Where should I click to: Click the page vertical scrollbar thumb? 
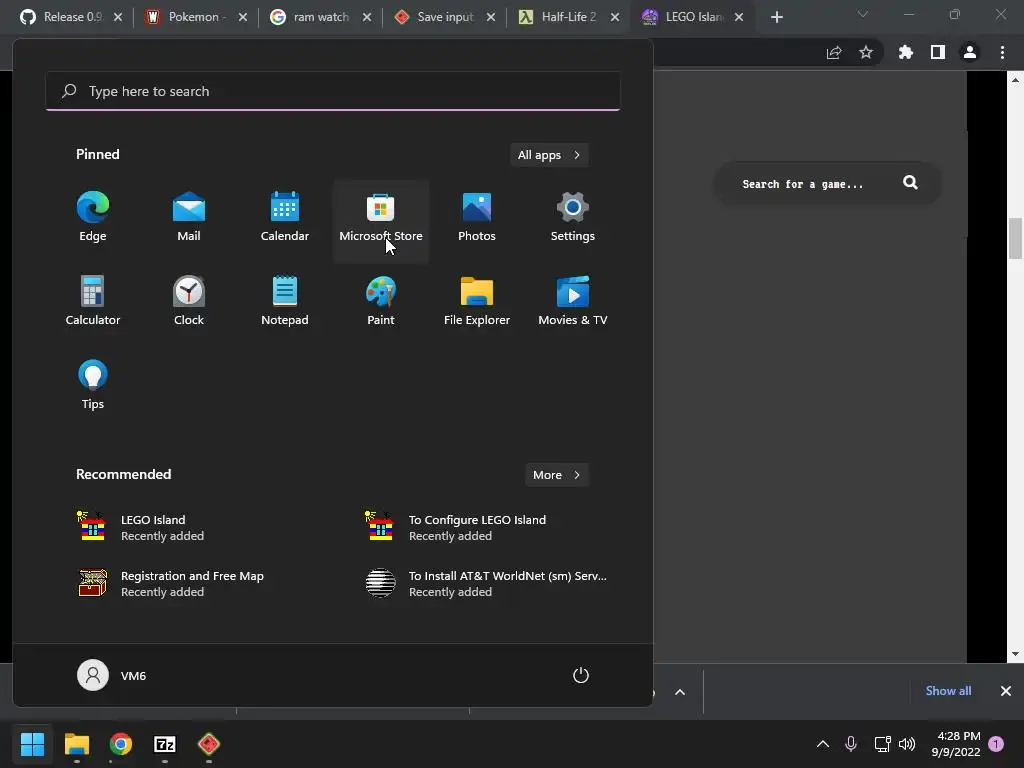tap(1015, 238)
